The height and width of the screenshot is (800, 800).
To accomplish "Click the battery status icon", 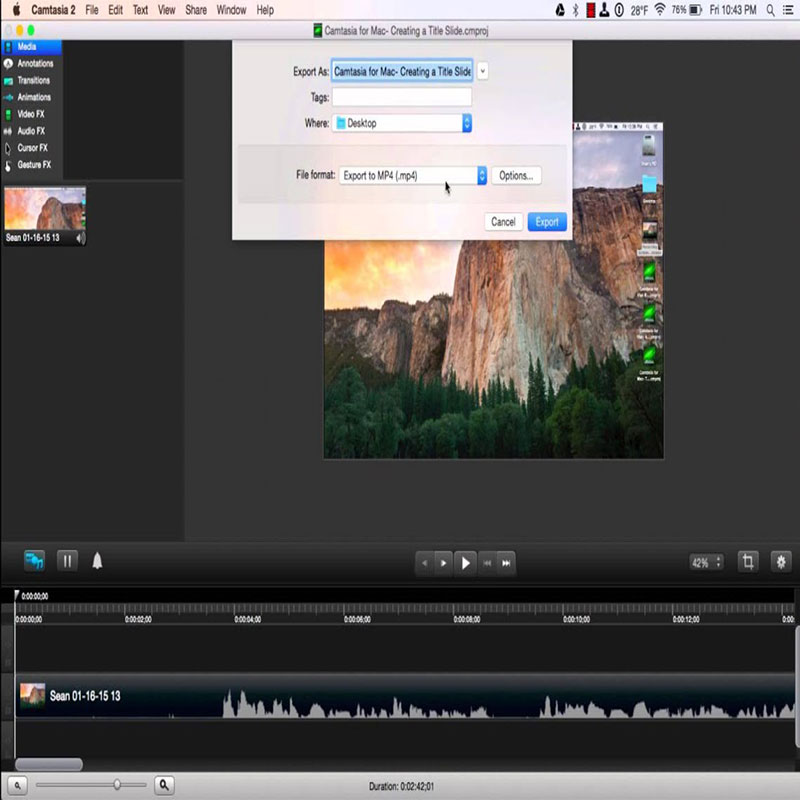I will (x=696, y=10).
